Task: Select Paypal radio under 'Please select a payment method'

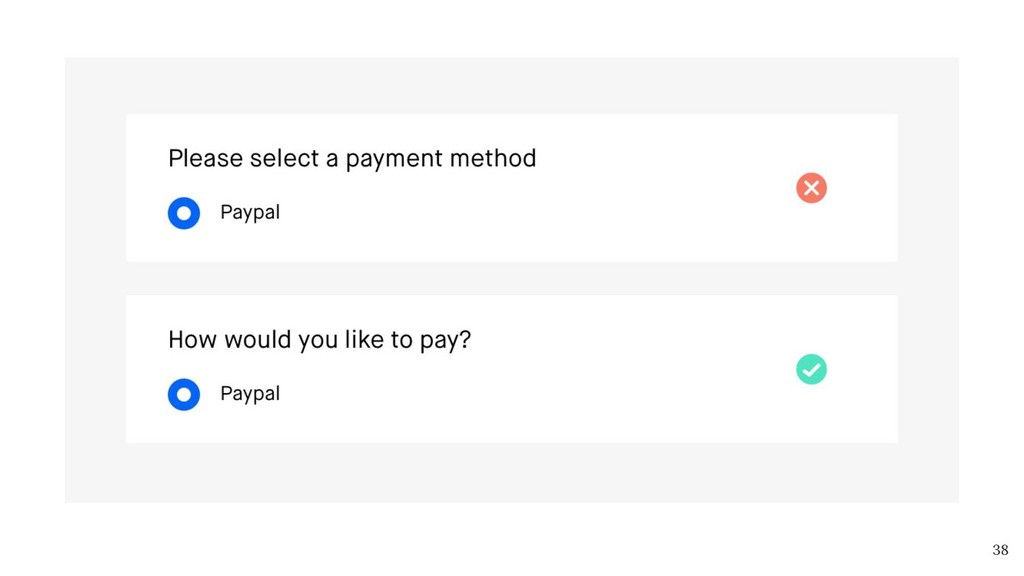Action: coord(184,213)
